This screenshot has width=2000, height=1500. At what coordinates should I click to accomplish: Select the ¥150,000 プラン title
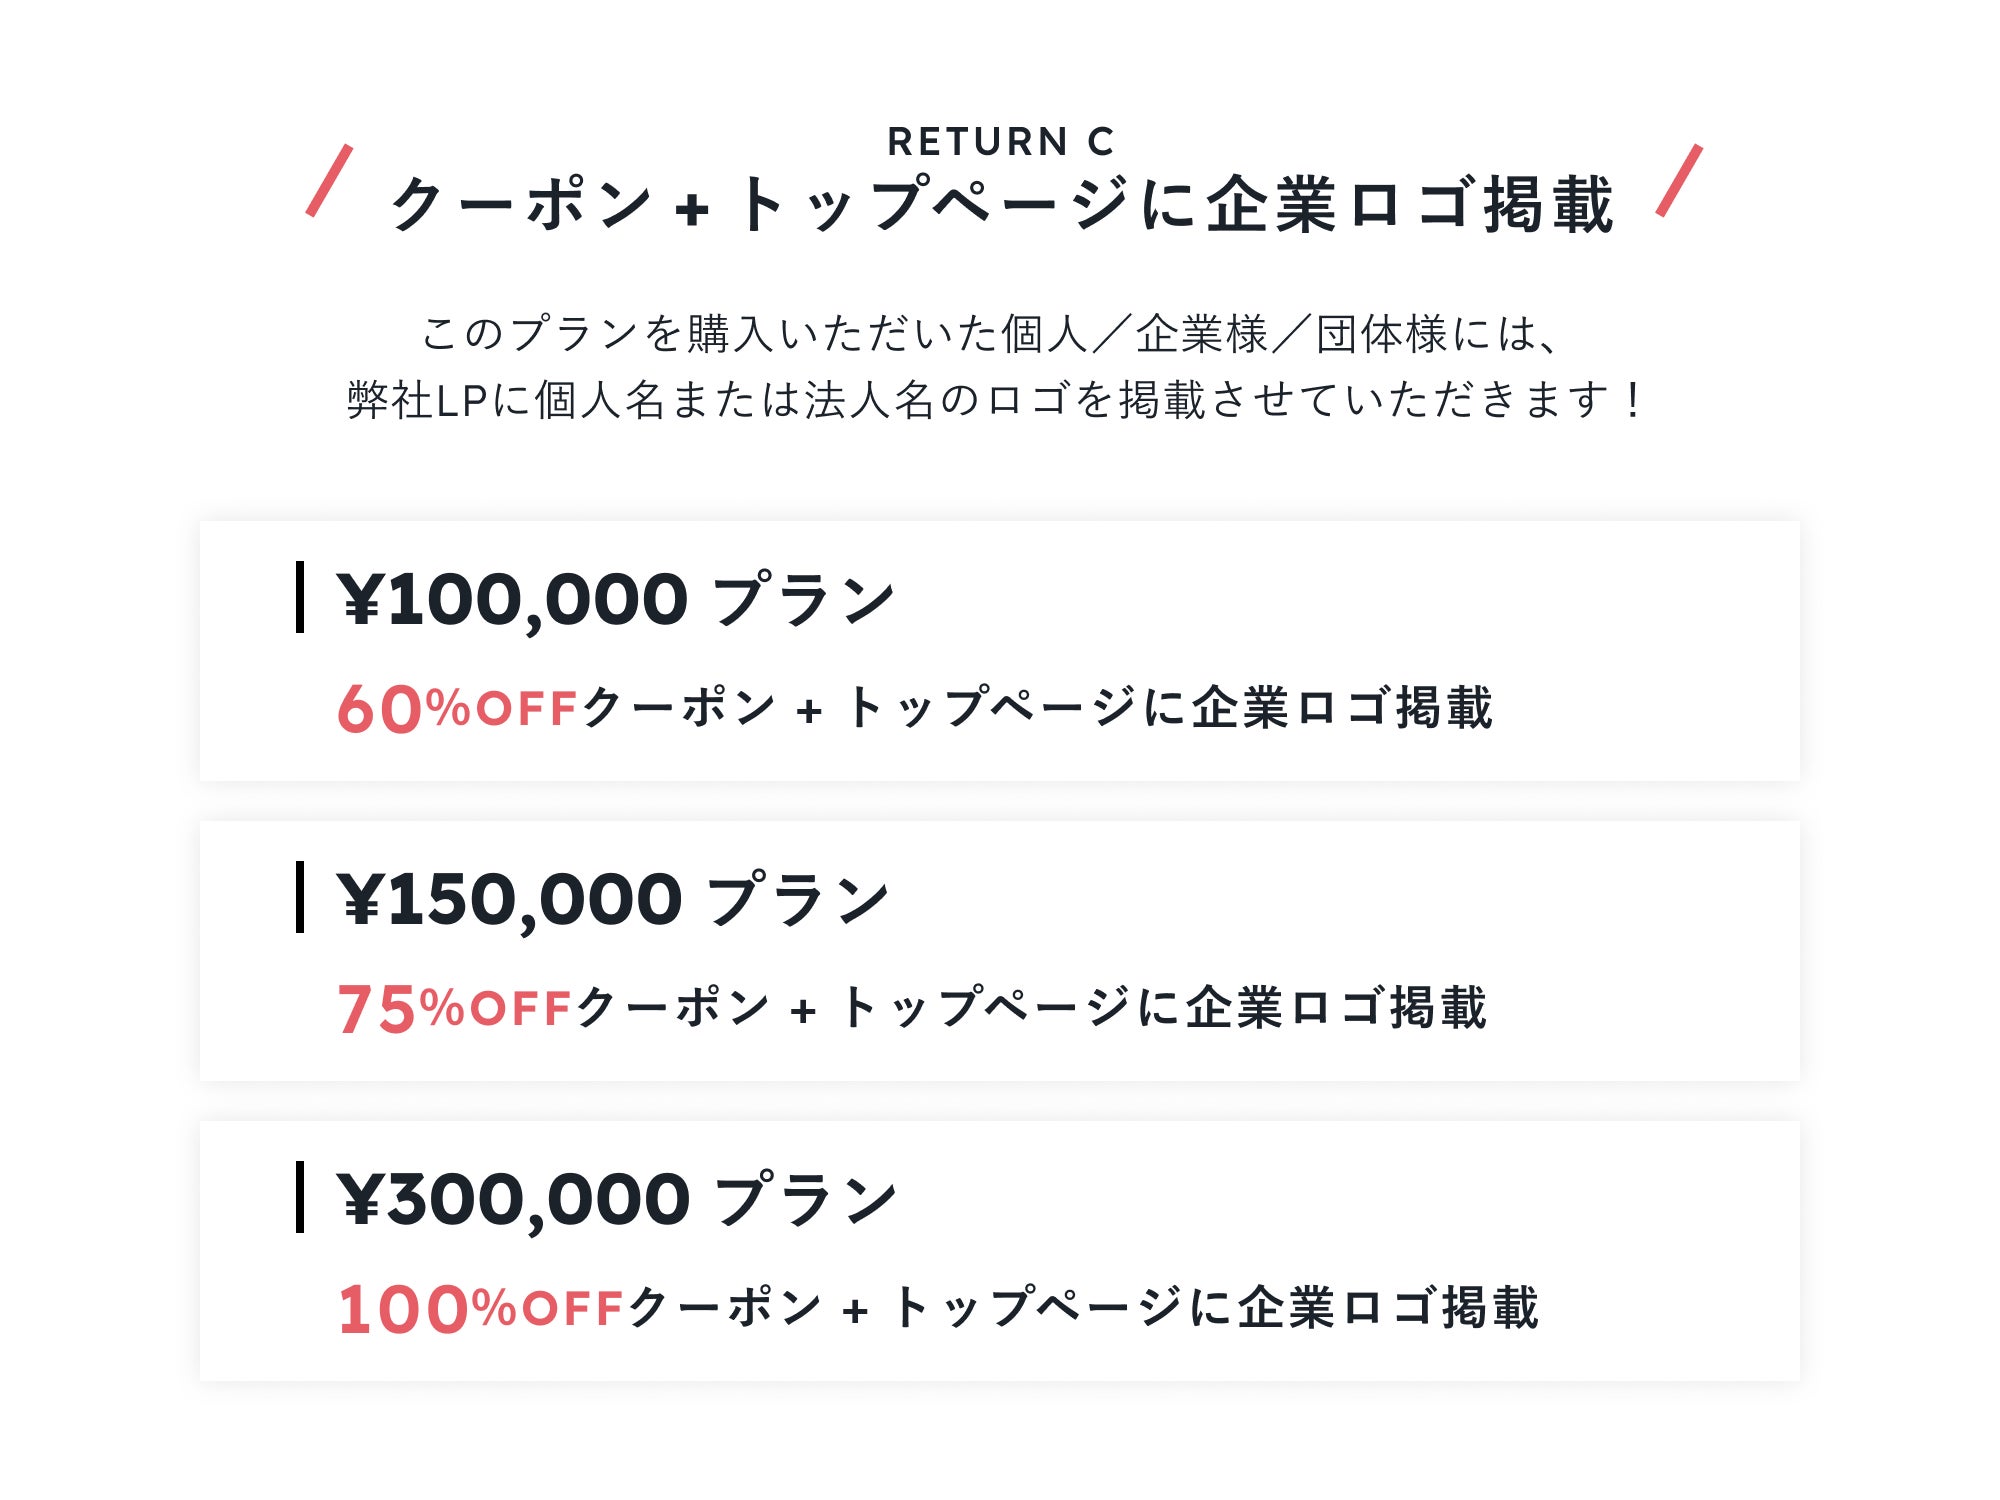click(x=612, y=900)
